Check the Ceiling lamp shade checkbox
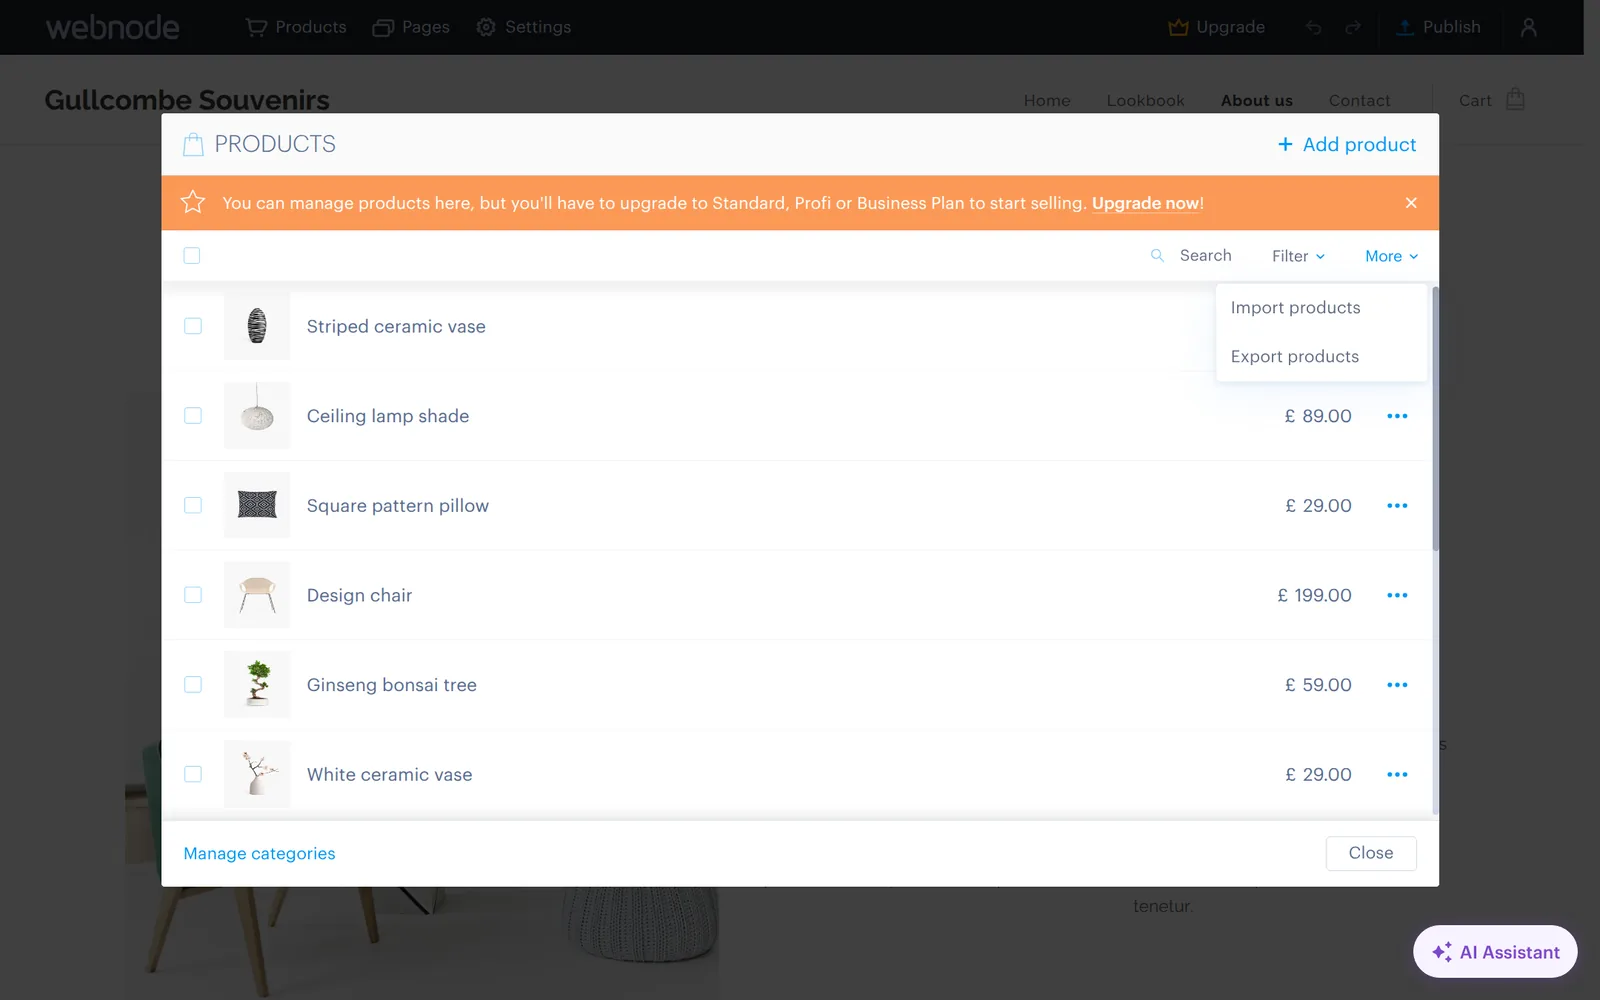This screenshot has height=1000, width=1600. (193, 416)
